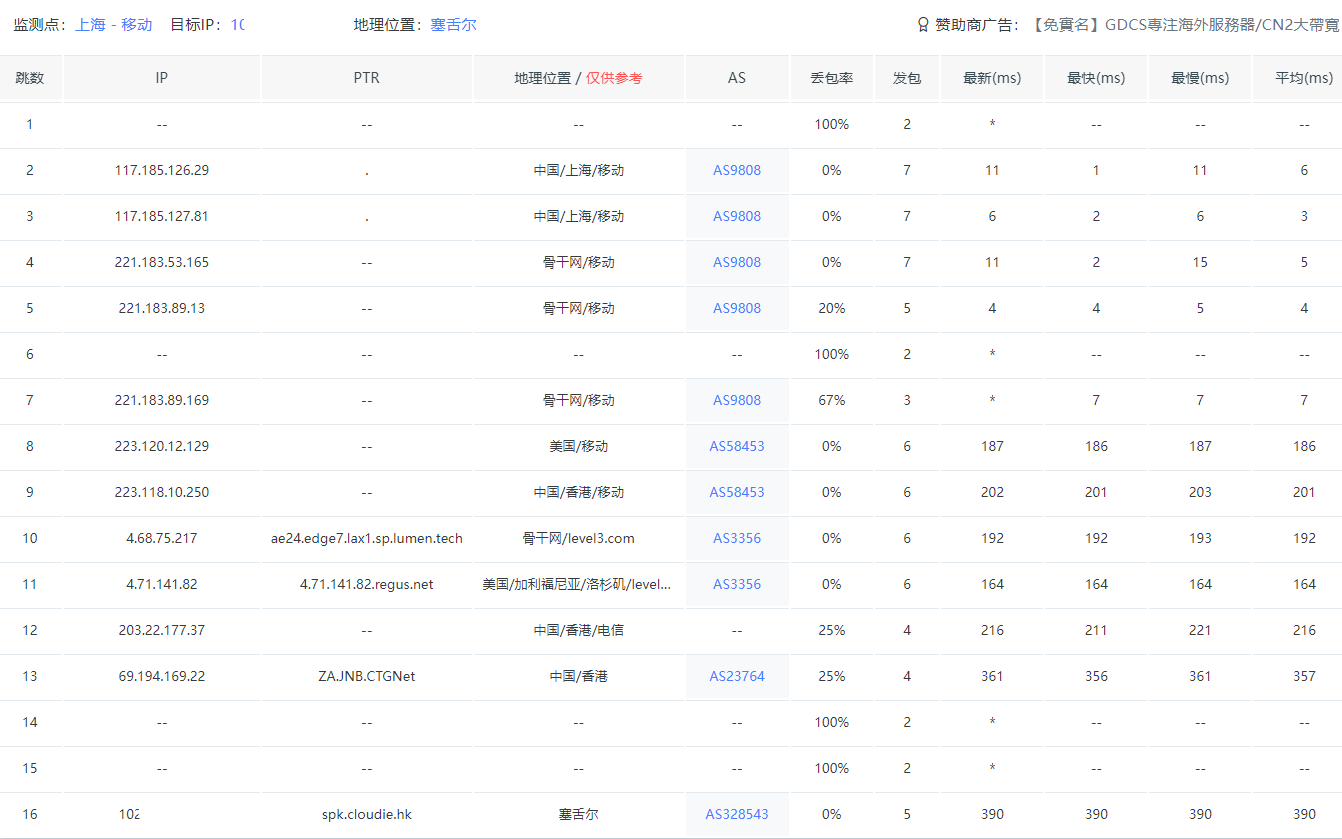Click the 地理位置 / 仅供参考 column header
The image size is (1342, 839).
pyautogui.click(x=578, y=78)
